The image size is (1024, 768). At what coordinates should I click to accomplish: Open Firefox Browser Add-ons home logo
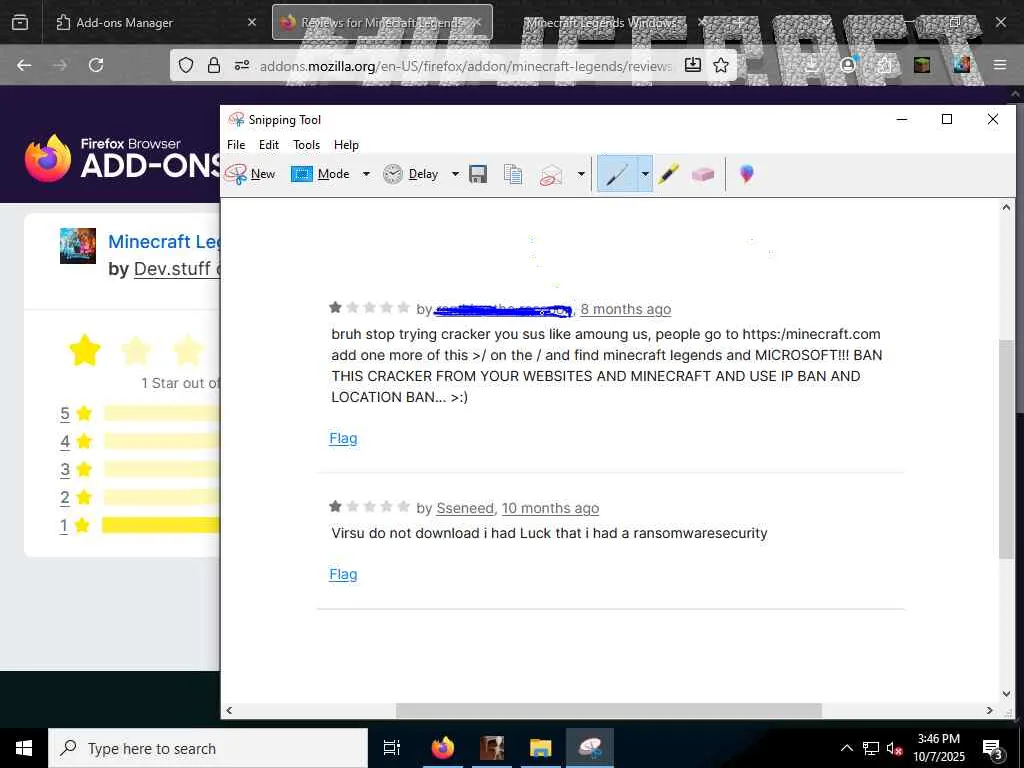[123, 157]
